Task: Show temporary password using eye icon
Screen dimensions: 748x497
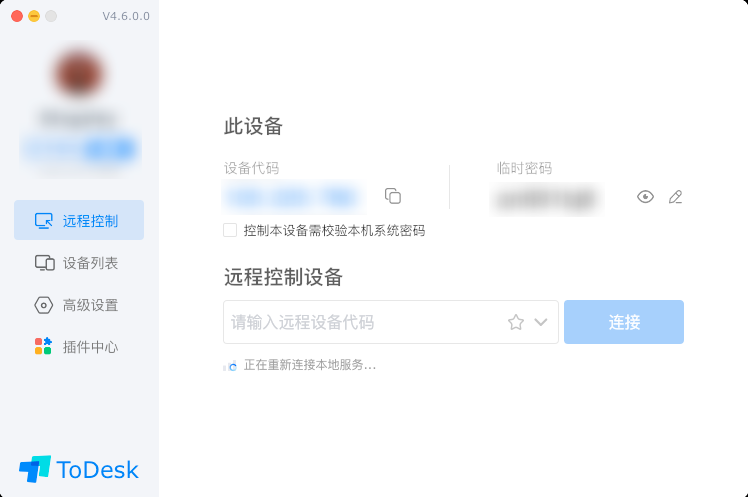Action: click(645, 197)
